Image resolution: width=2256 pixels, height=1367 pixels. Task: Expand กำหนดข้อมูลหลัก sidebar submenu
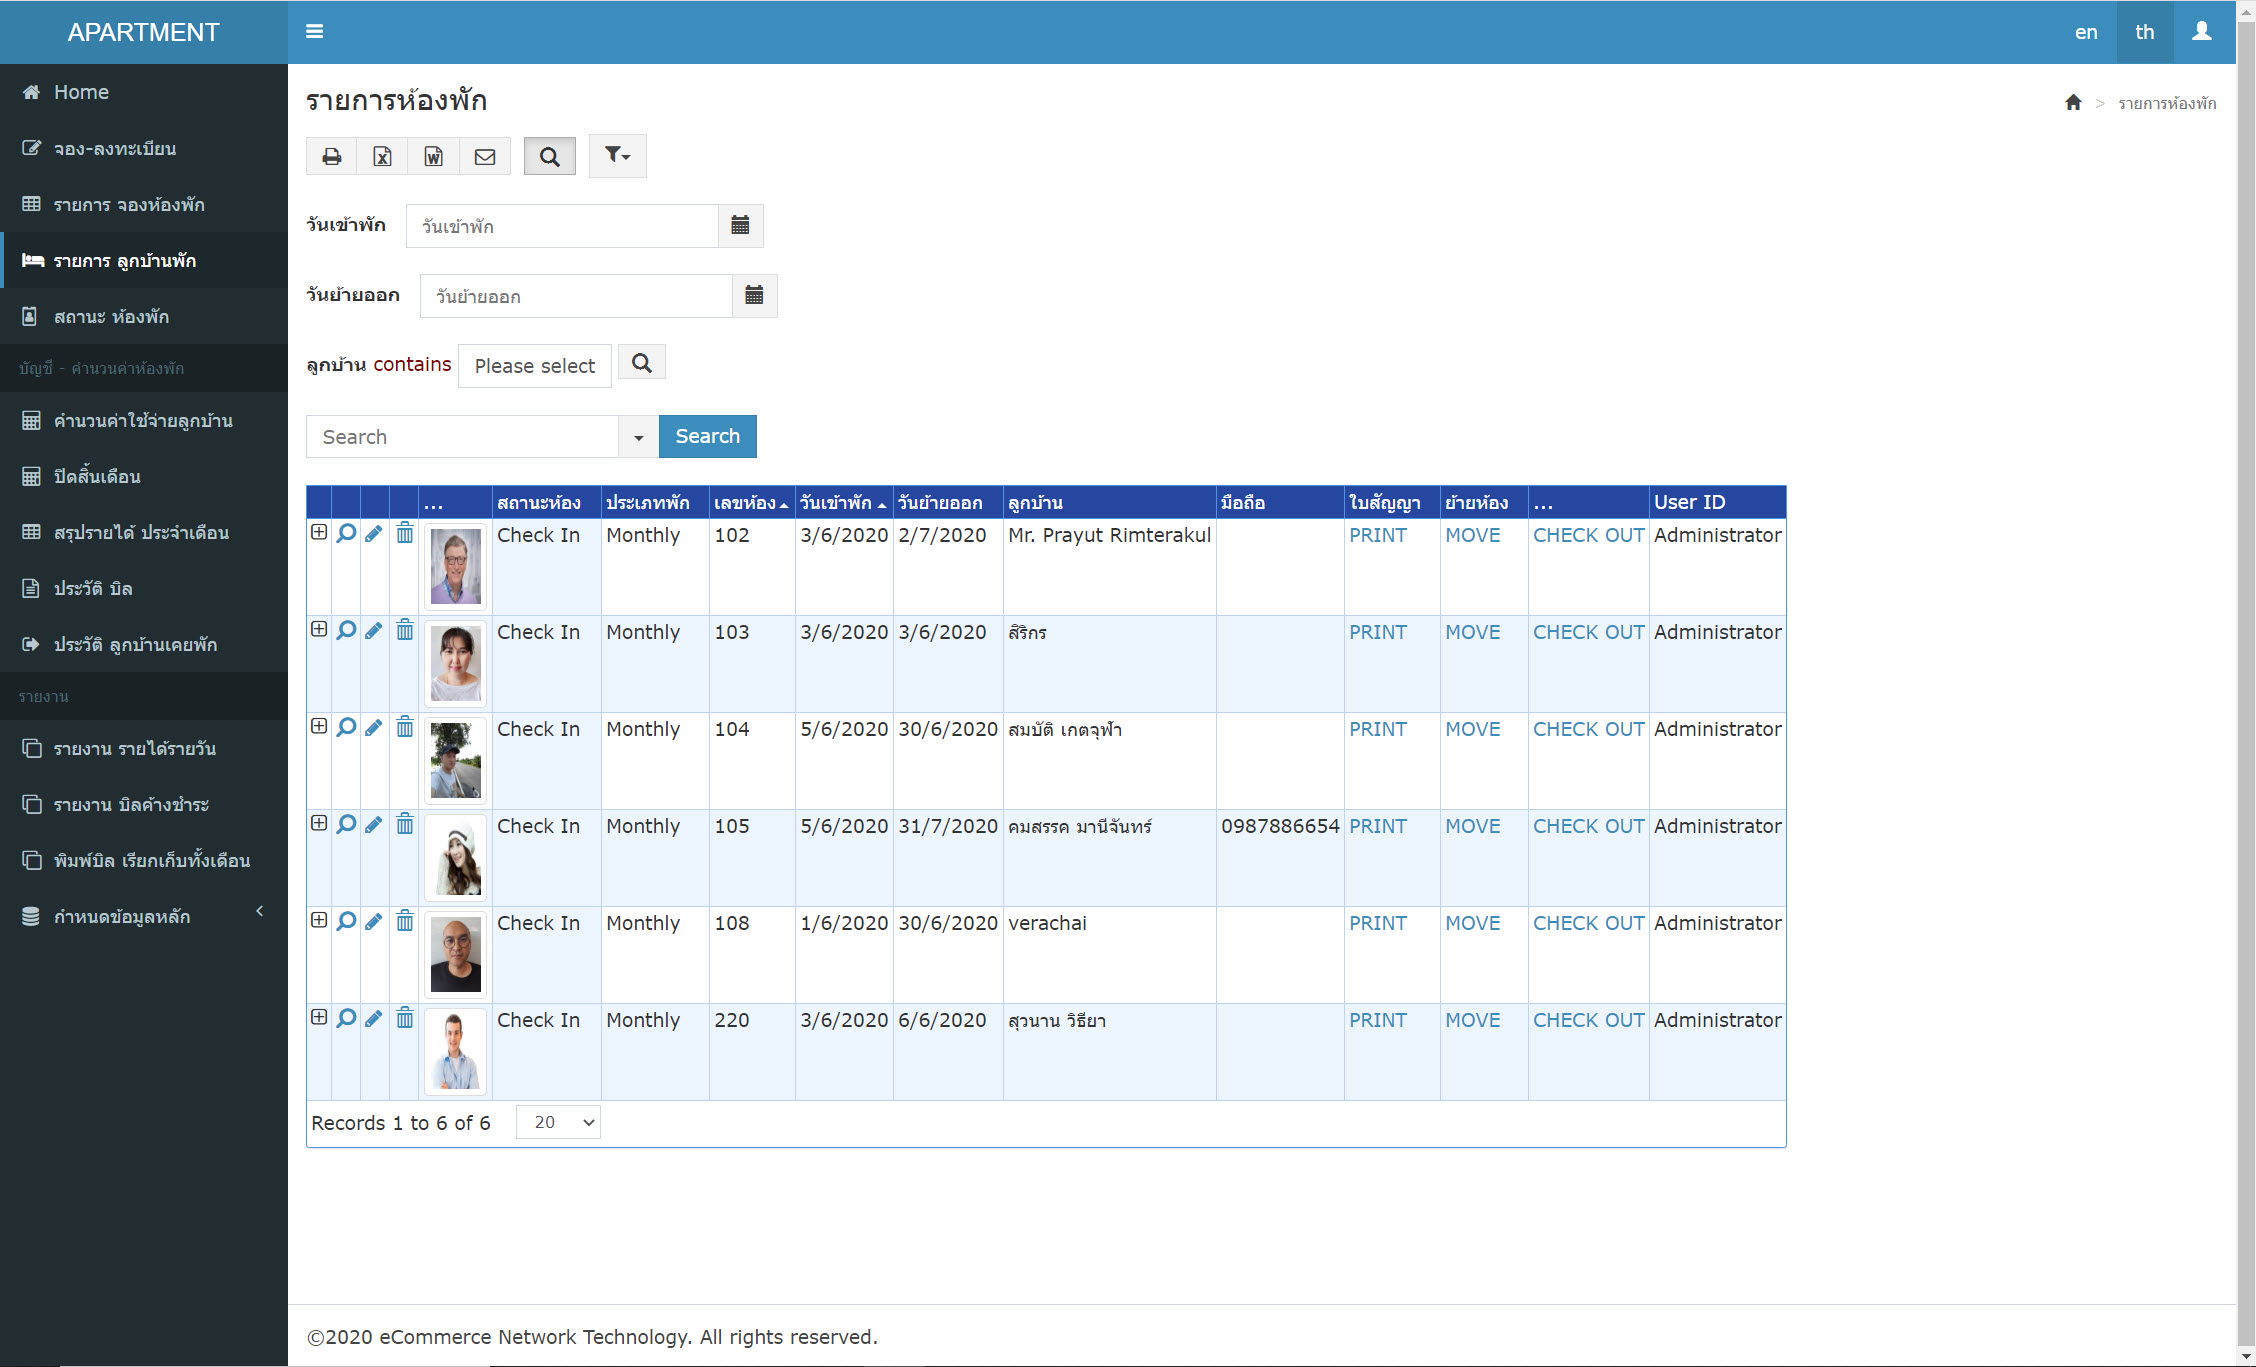pyautogui.click(x=144, y=916)
